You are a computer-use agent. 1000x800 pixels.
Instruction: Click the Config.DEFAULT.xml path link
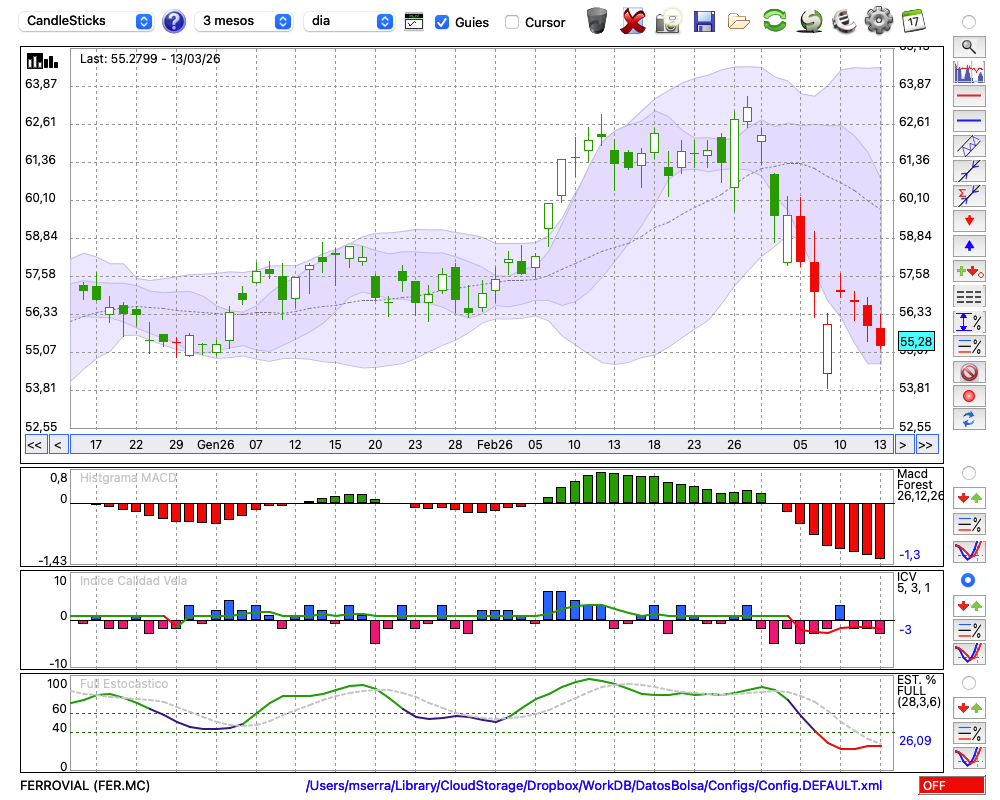point(594,785)
